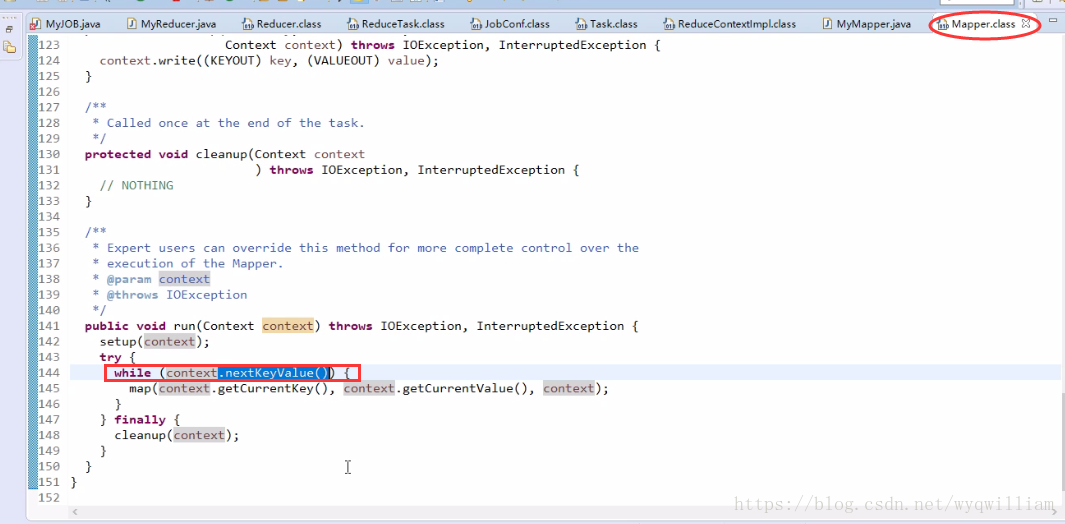Click cleanup(context); on line 148
The image size is (1065, 524).
(x=177, y=435)
